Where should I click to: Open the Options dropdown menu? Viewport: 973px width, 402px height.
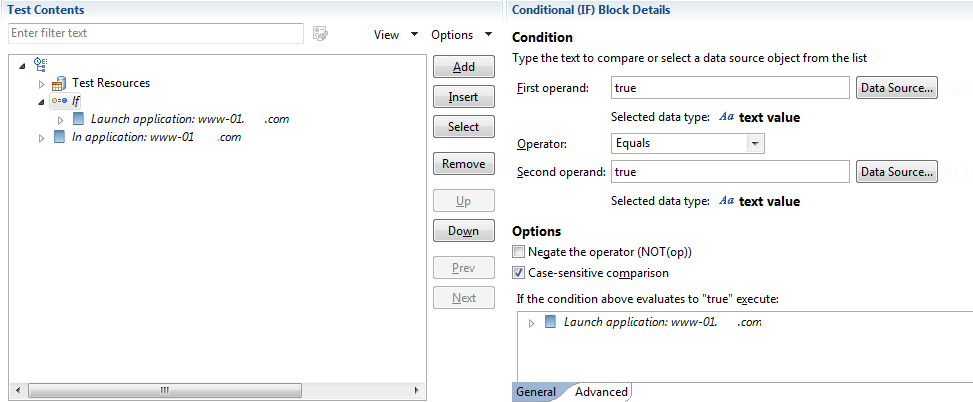click(x=462, y=35)
